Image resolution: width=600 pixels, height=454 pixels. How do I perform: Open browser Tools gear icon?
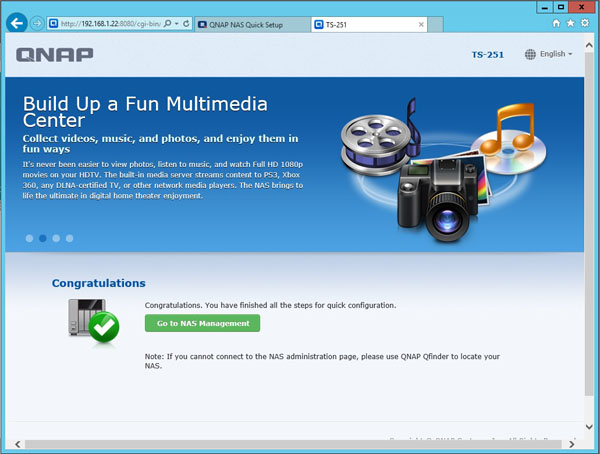(585, 23)
